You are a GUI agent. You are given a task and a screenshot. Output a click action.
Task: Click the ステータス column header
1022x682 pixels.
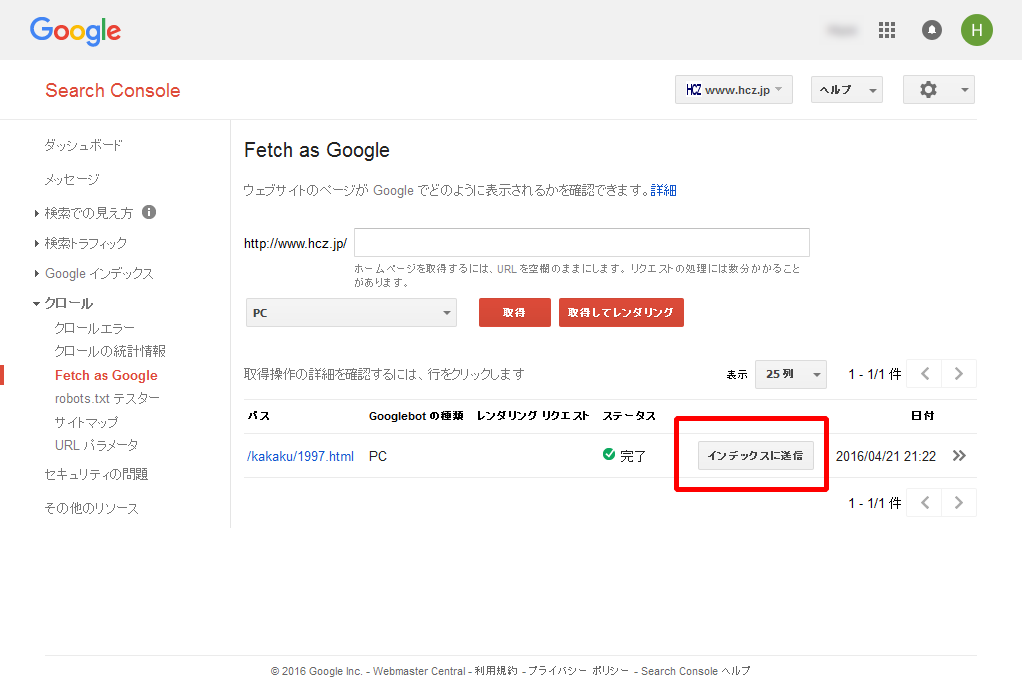(629, 416)
